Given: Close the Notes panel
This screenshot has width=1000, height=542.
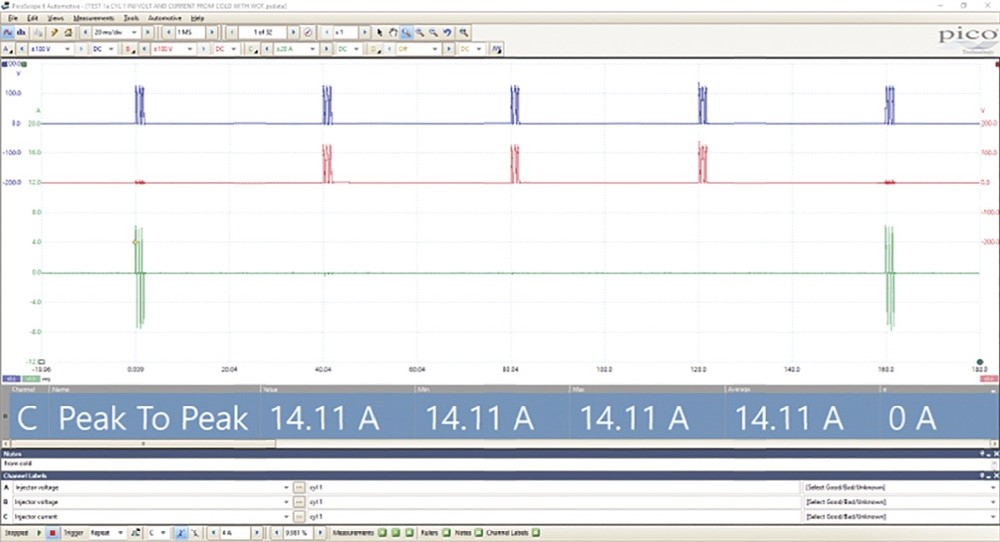Looking at the screenshot, I should (x=996, y=454).
